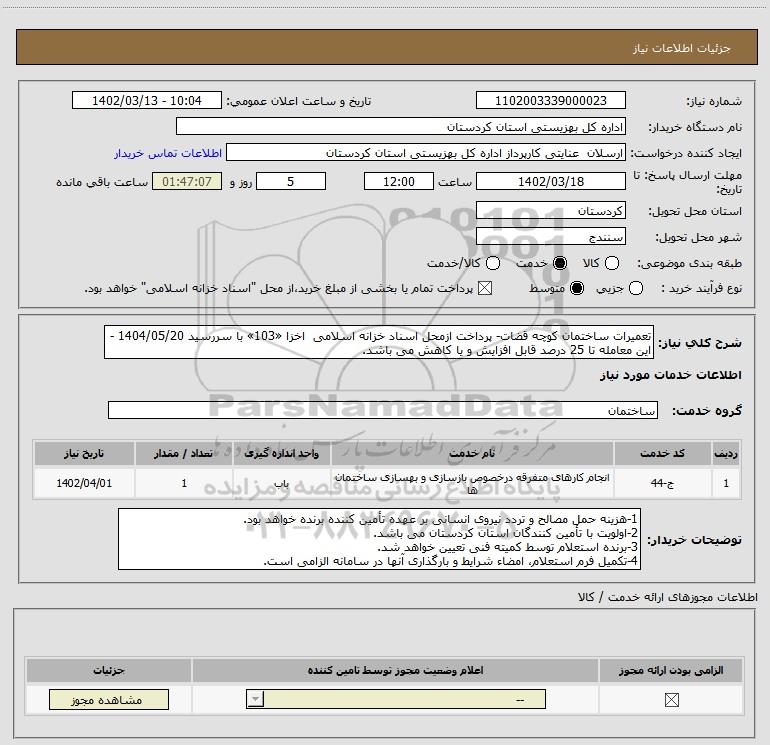Choose the جزیی purchase process radio
The width and height of the screenshot is (770, 745).
click(636, 288)
